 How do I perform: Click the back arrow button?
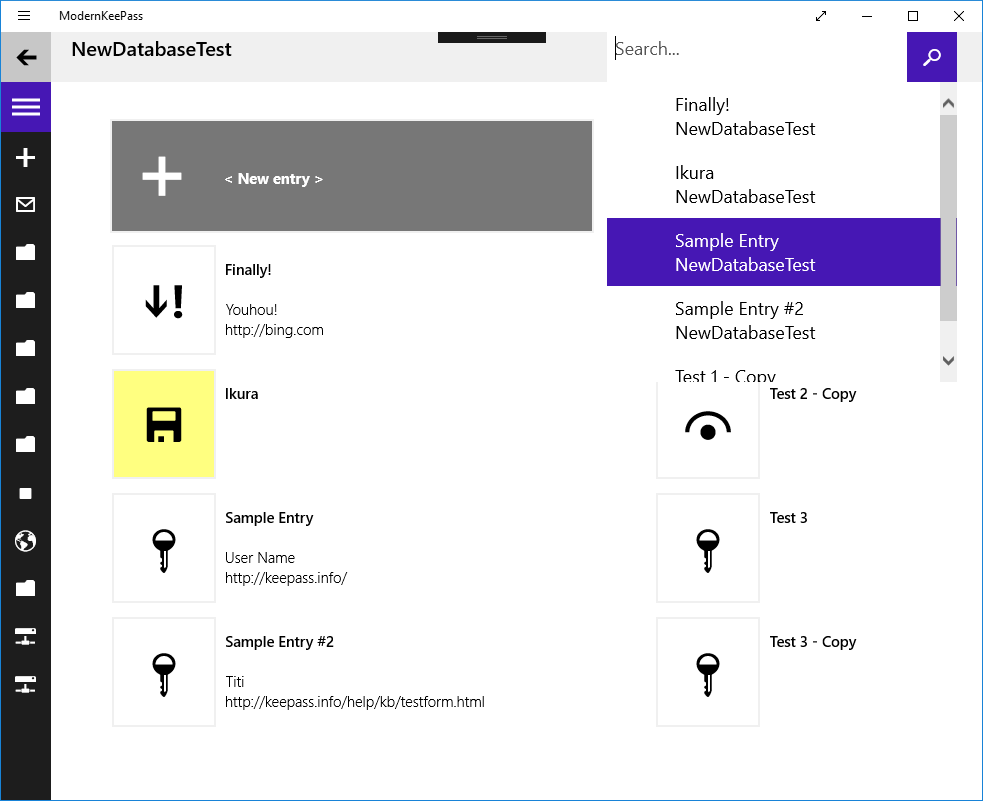pyautogui.click(x=26, y=57)
